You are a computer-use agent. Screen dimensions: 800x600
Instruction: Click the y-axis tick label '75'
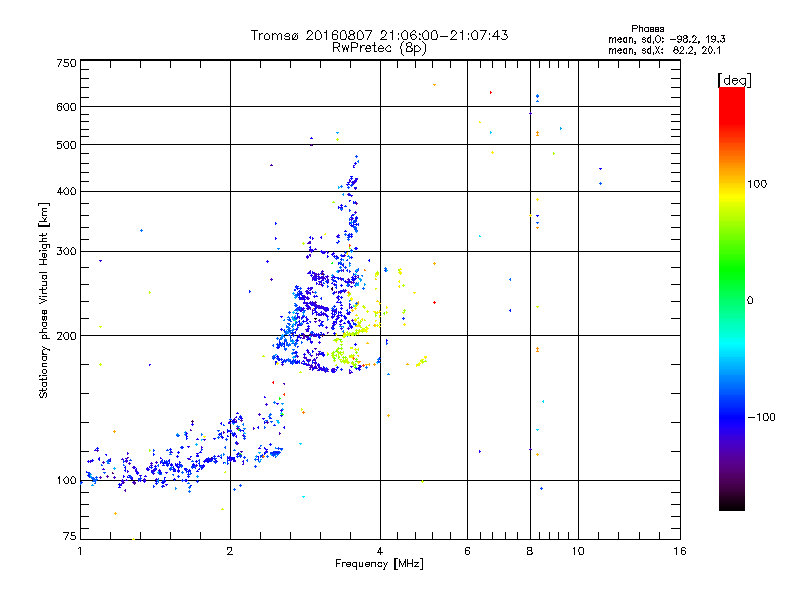click(70, 536)
